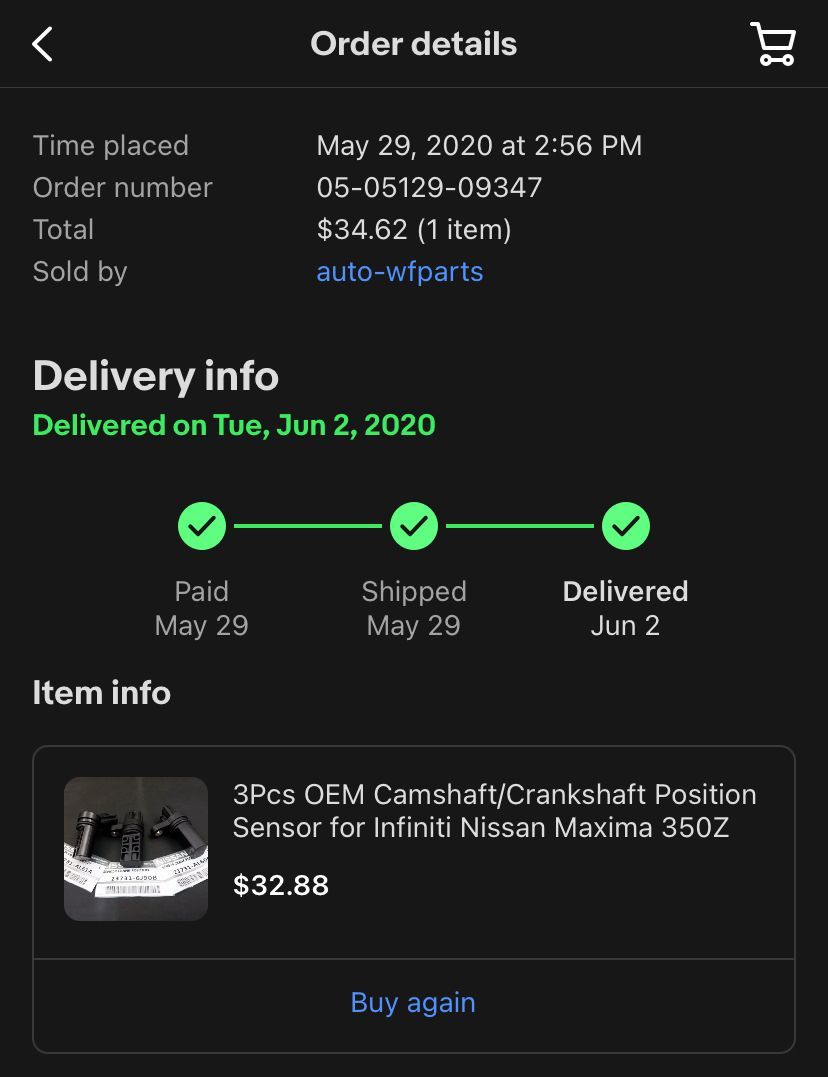The height and width of the screenshot is (1077, 828).
Task: Click the item price $32.88
Action: point(281,885)
